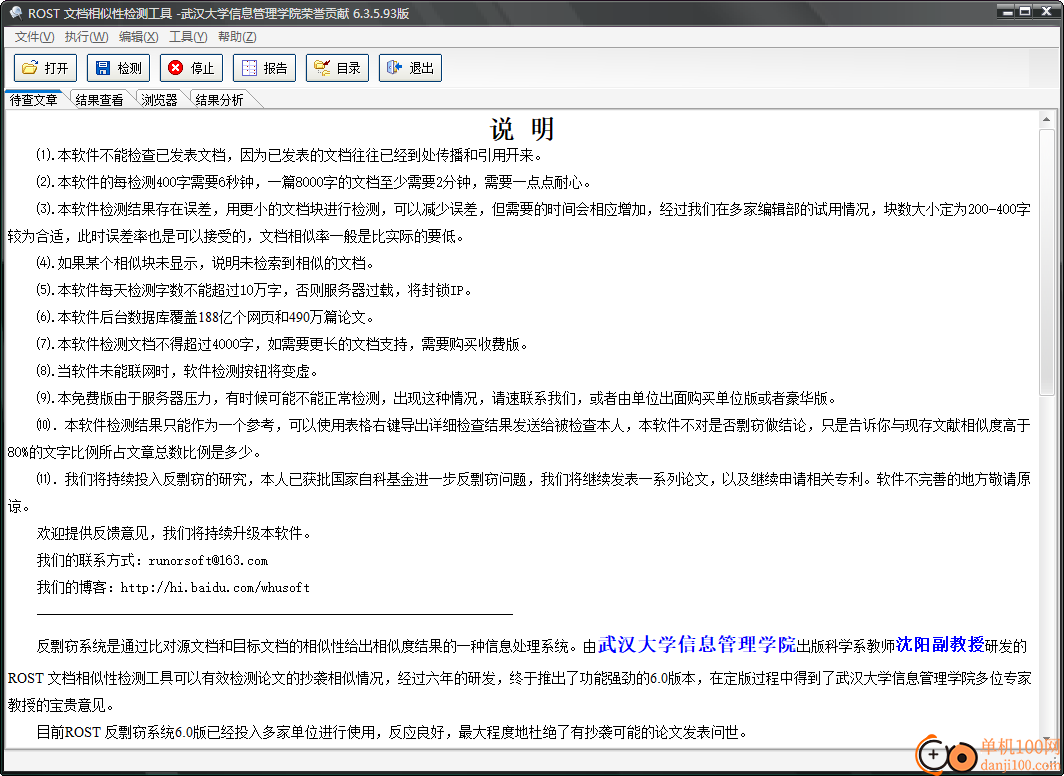Open the 工具(Y) menu
This screenshot has width=1064, height=776.
[x=188, y=37]
